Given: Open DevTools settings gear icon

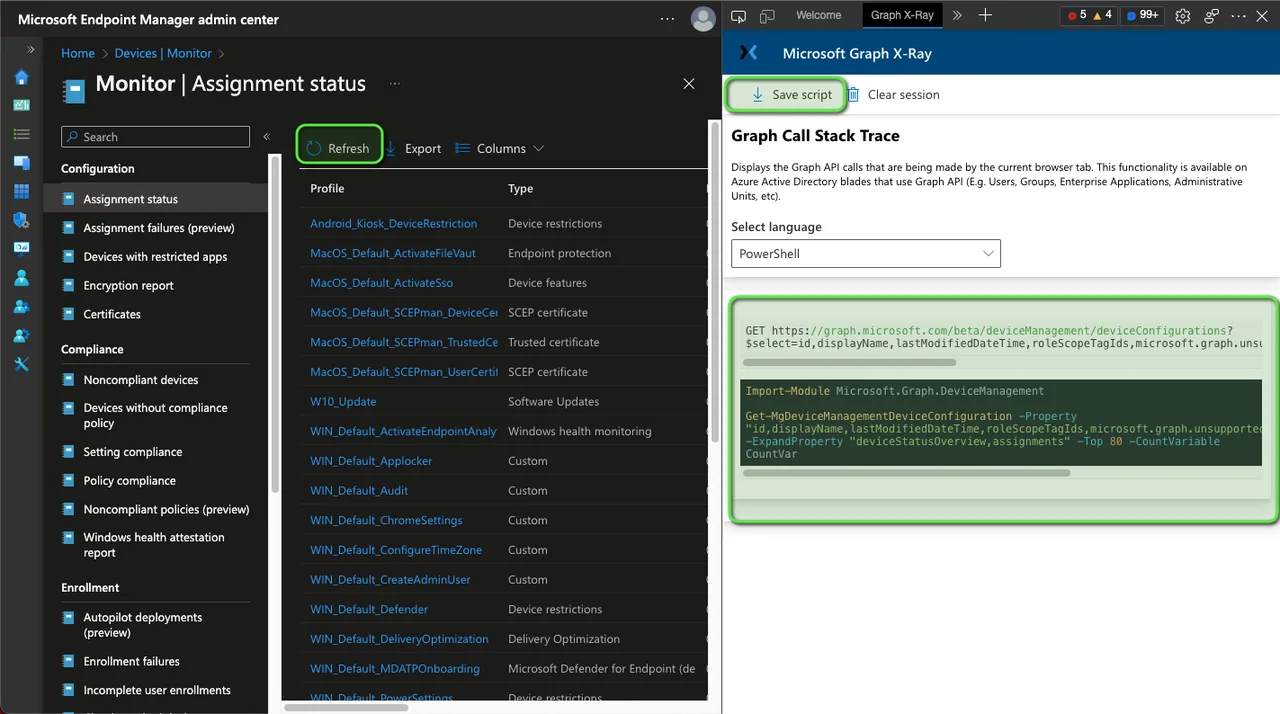Looking at the screenshot, I should tap(1183, 16).
